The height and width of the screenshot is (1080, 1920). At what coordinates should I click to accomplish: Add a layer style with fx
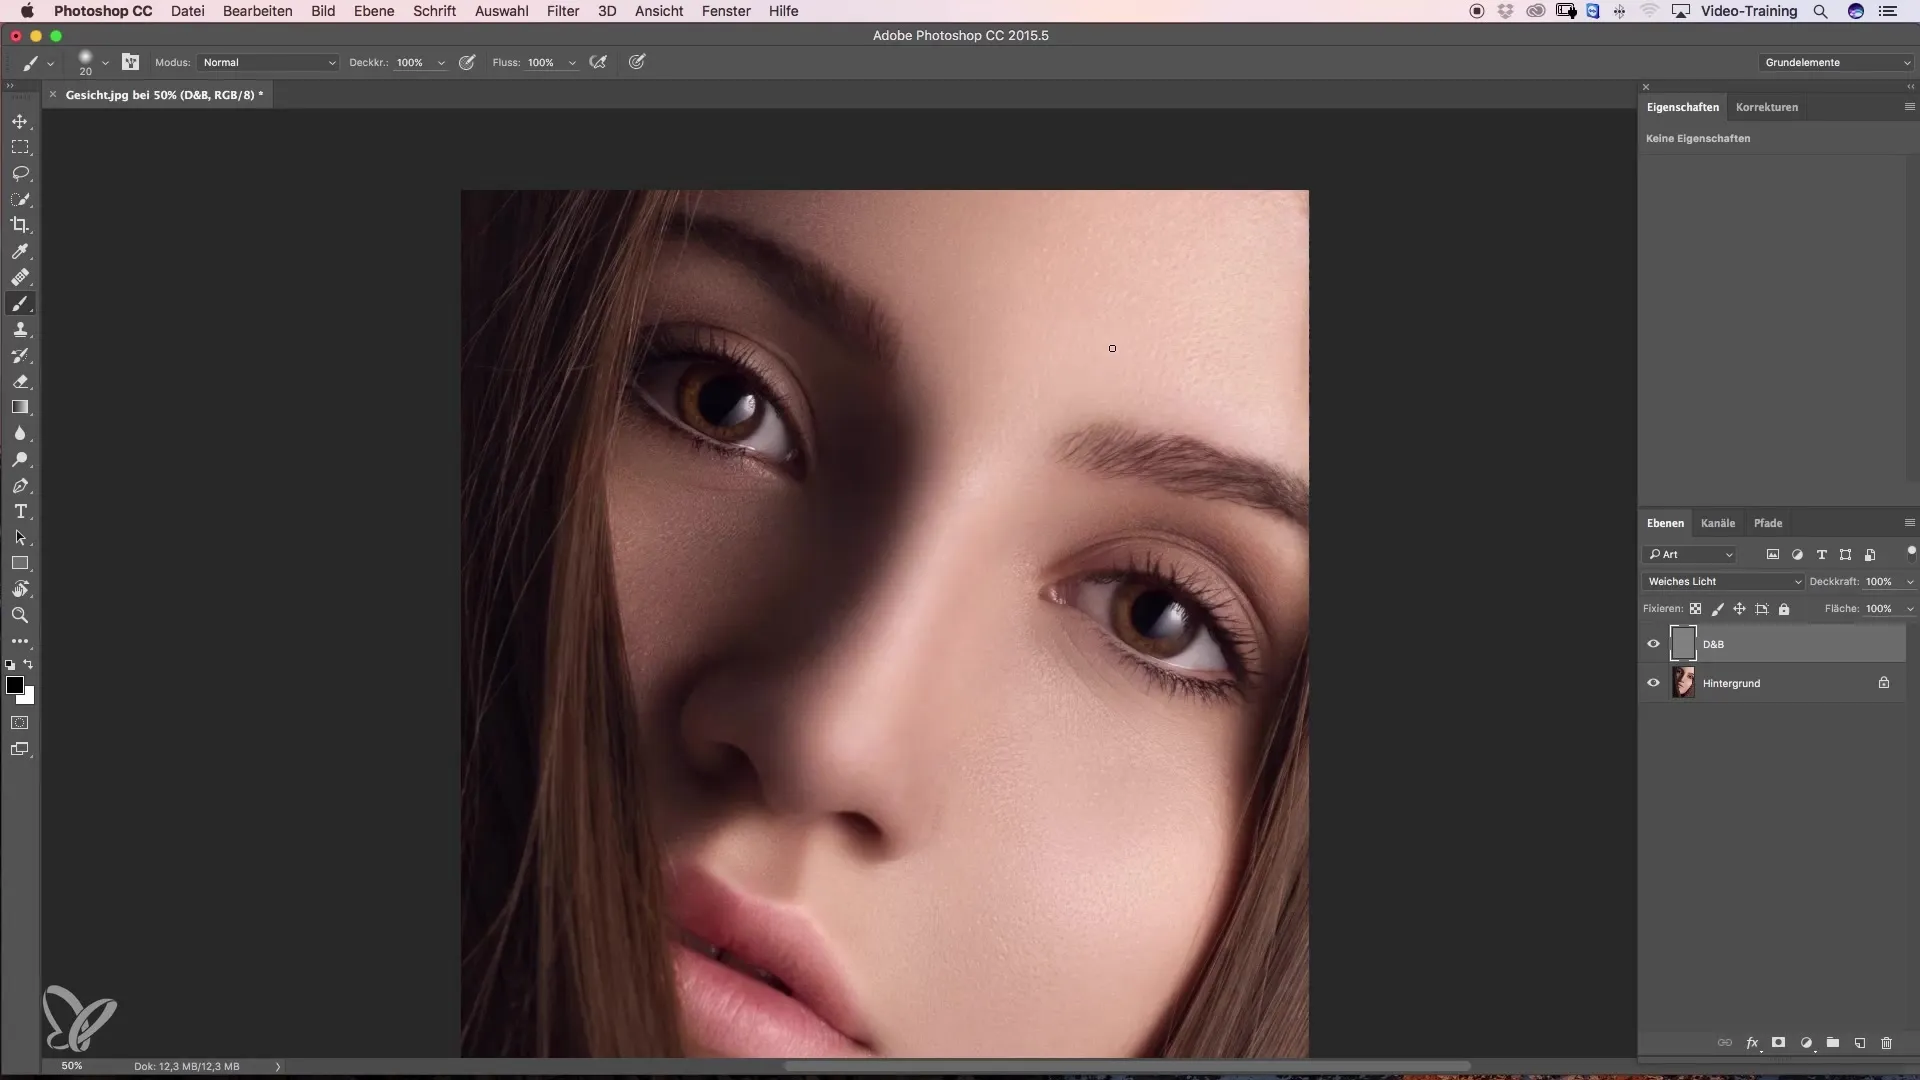pos(1752,1043)
